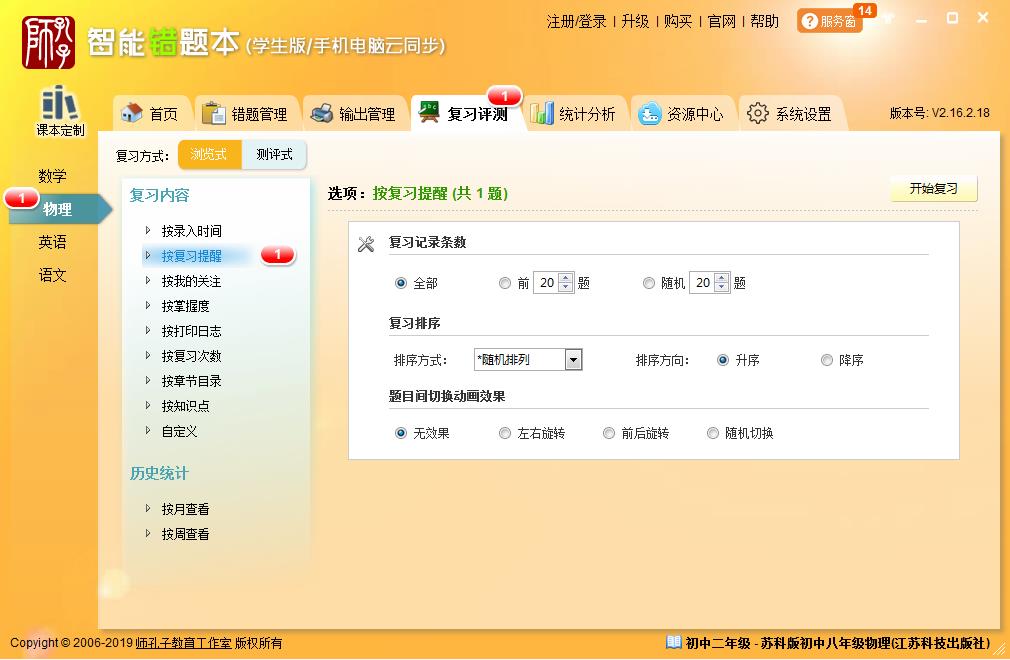The image size is (1010, 660).
Task: Click the 开始复习 button
Action: [x=933, y=189]
